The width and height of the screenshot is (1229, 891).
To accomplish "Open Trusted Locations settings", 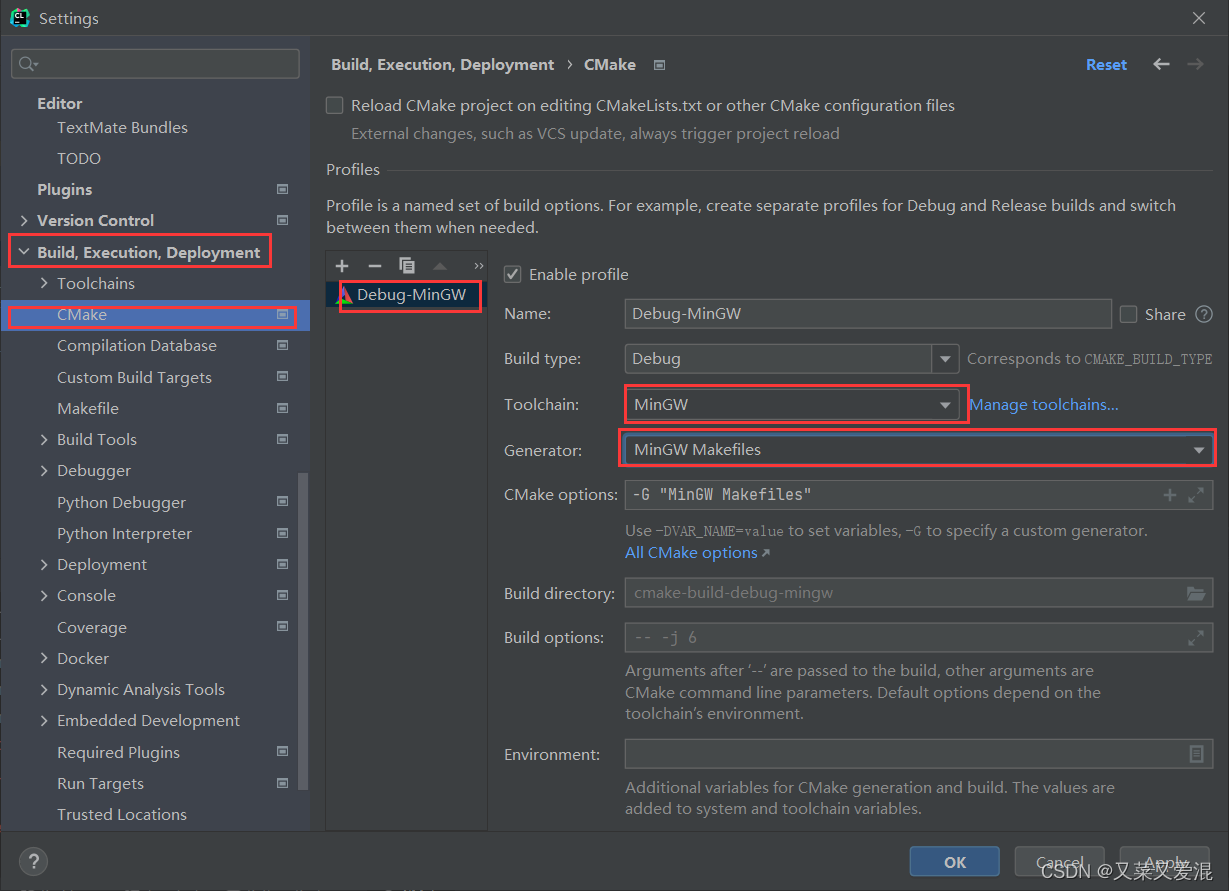I will 122,814.
